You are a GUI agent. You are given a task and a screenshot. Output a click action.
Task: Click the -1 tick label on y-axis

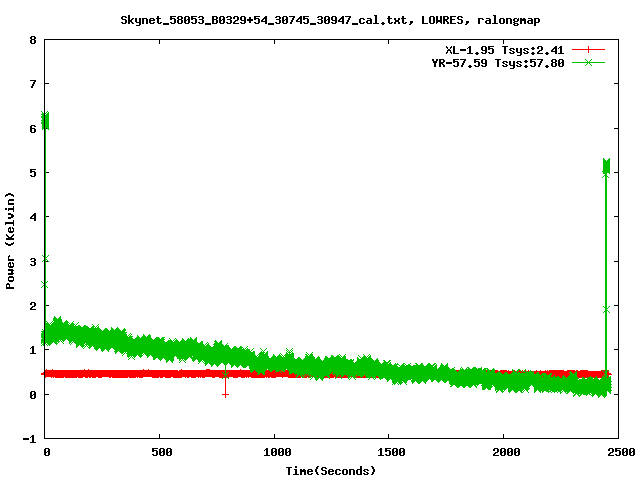30,438
